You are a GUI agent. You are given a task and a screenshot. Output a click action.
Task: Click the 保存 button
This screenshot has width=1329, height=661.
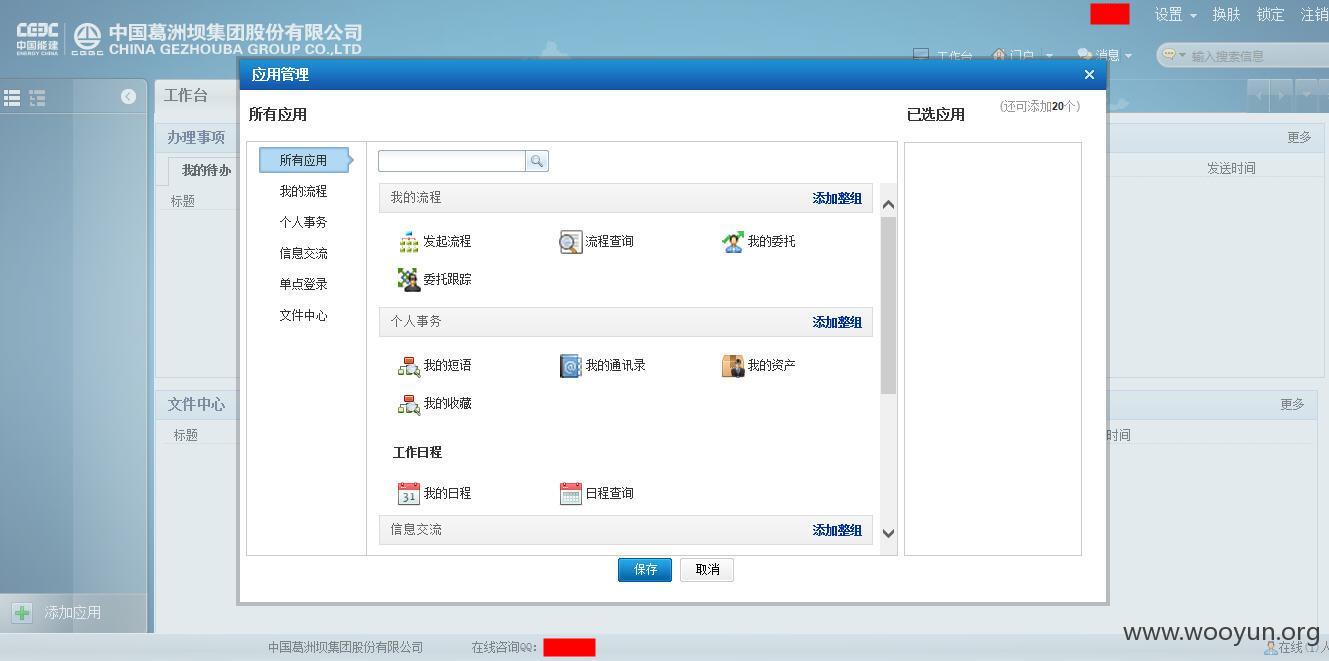(645, 569)
